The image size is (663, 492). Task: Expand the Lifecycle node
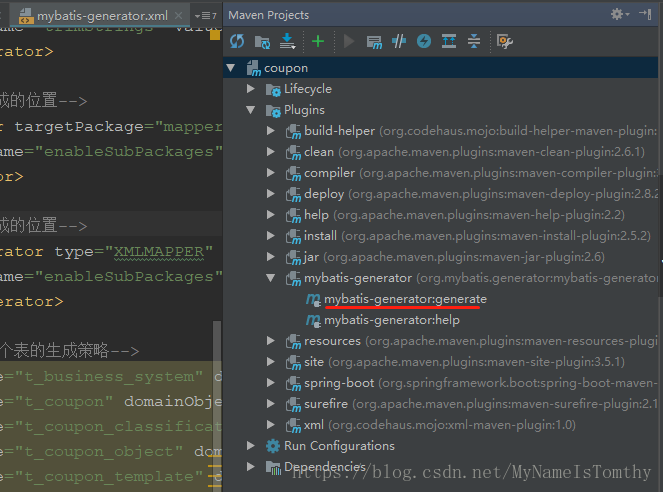click(x=251, y=88)
